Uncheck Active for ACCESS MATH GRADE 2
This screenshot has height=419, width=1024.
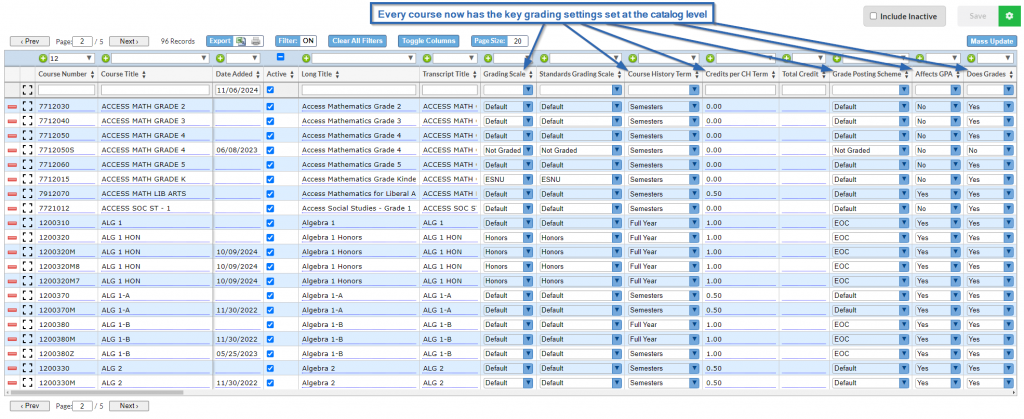pos(270,106)
